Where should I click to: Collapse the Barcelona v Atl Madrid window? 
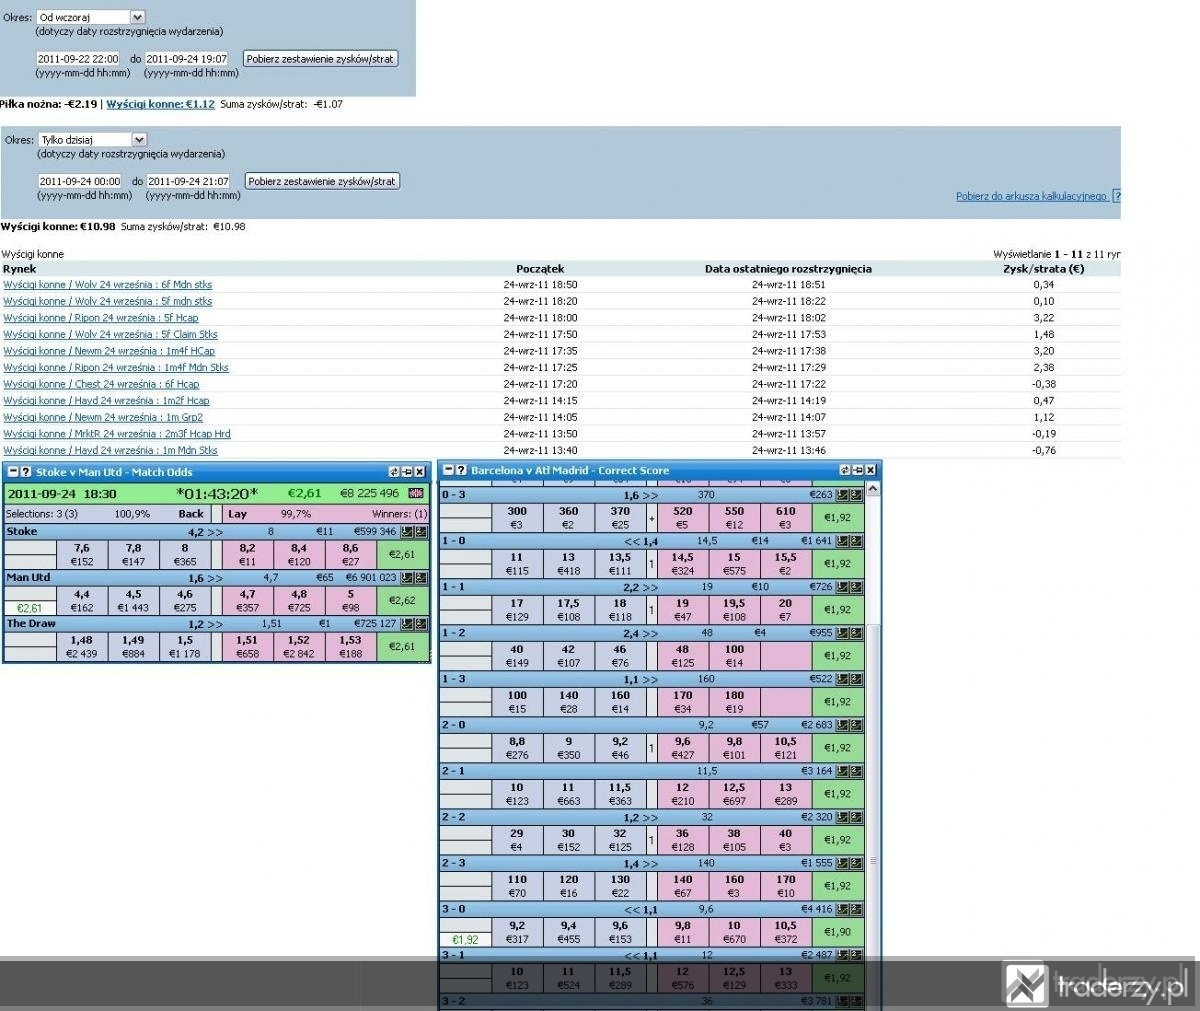click(448, 470)
